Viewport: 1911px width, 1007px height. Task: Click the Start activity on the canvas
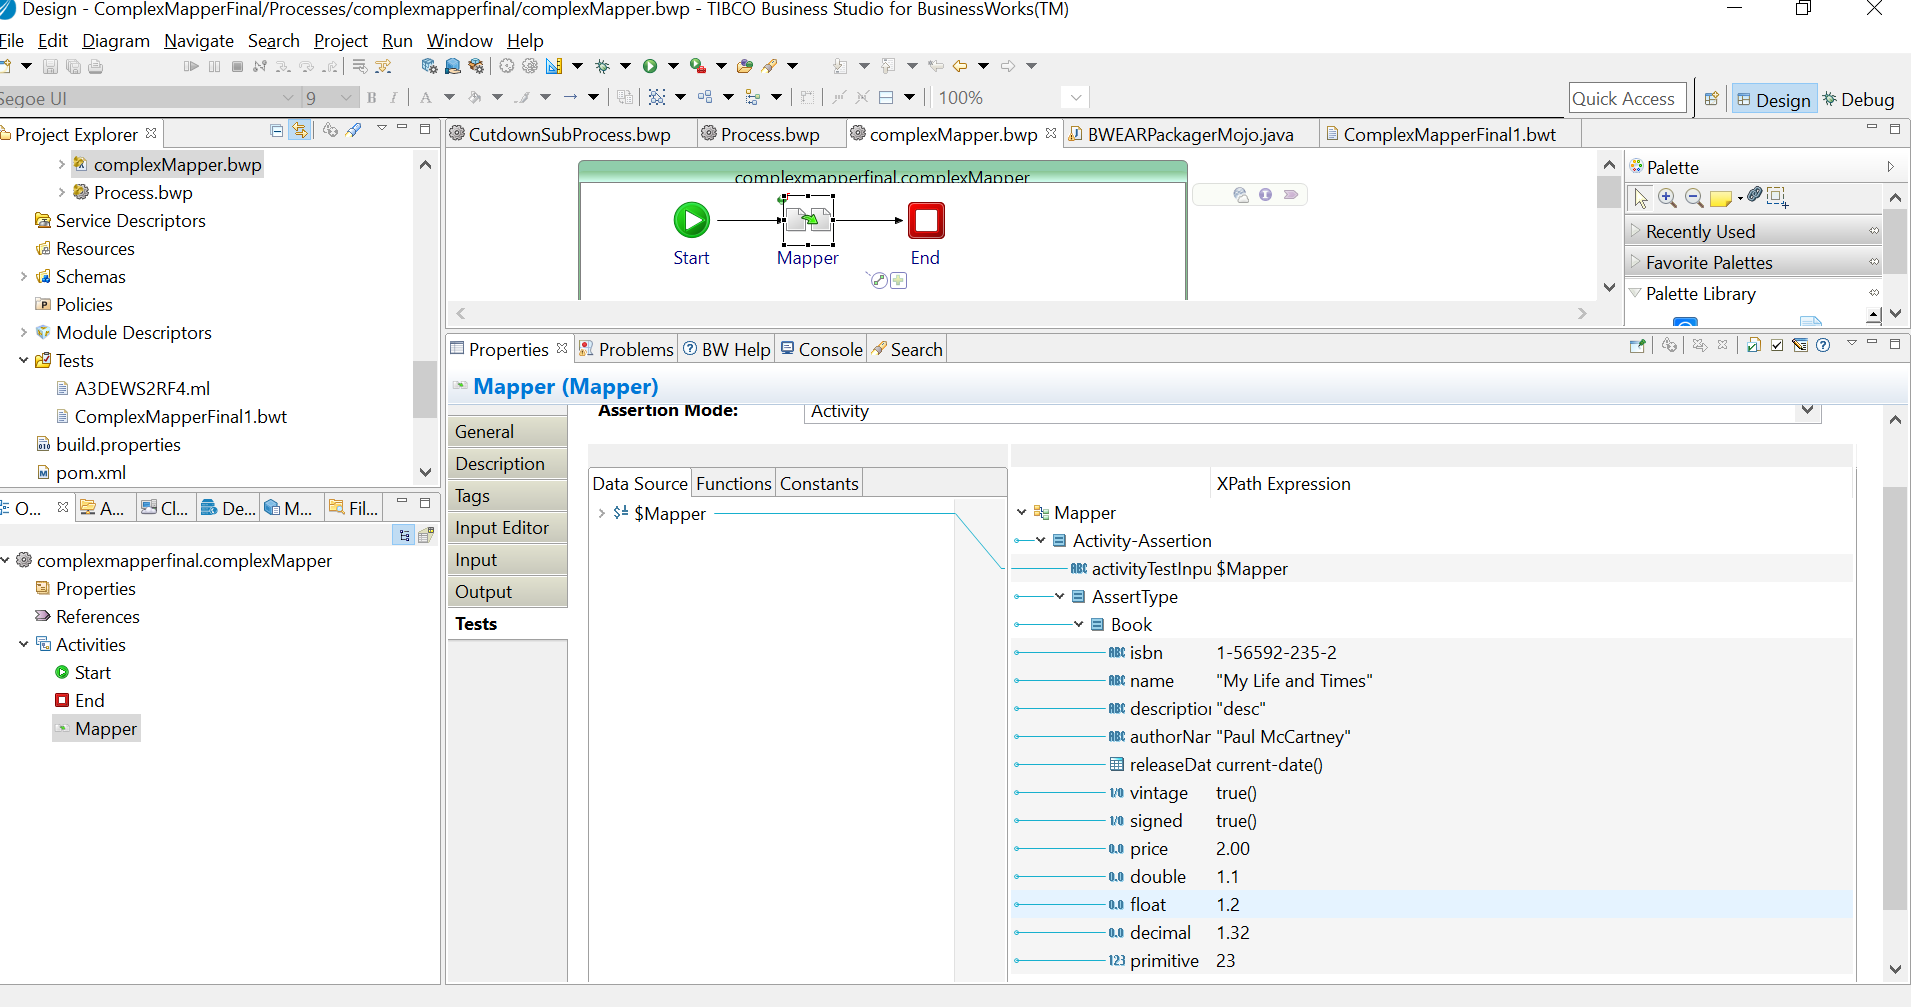click(691, 220)
